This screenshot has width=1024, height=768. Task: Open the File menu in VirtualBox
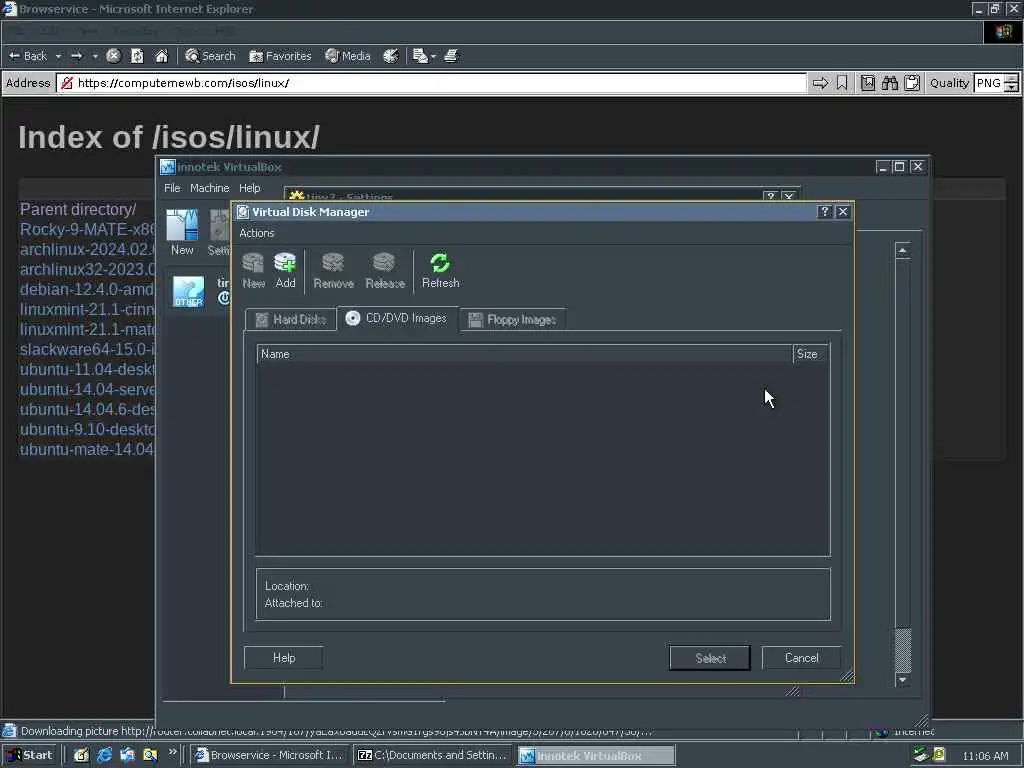tap(172, 188)
